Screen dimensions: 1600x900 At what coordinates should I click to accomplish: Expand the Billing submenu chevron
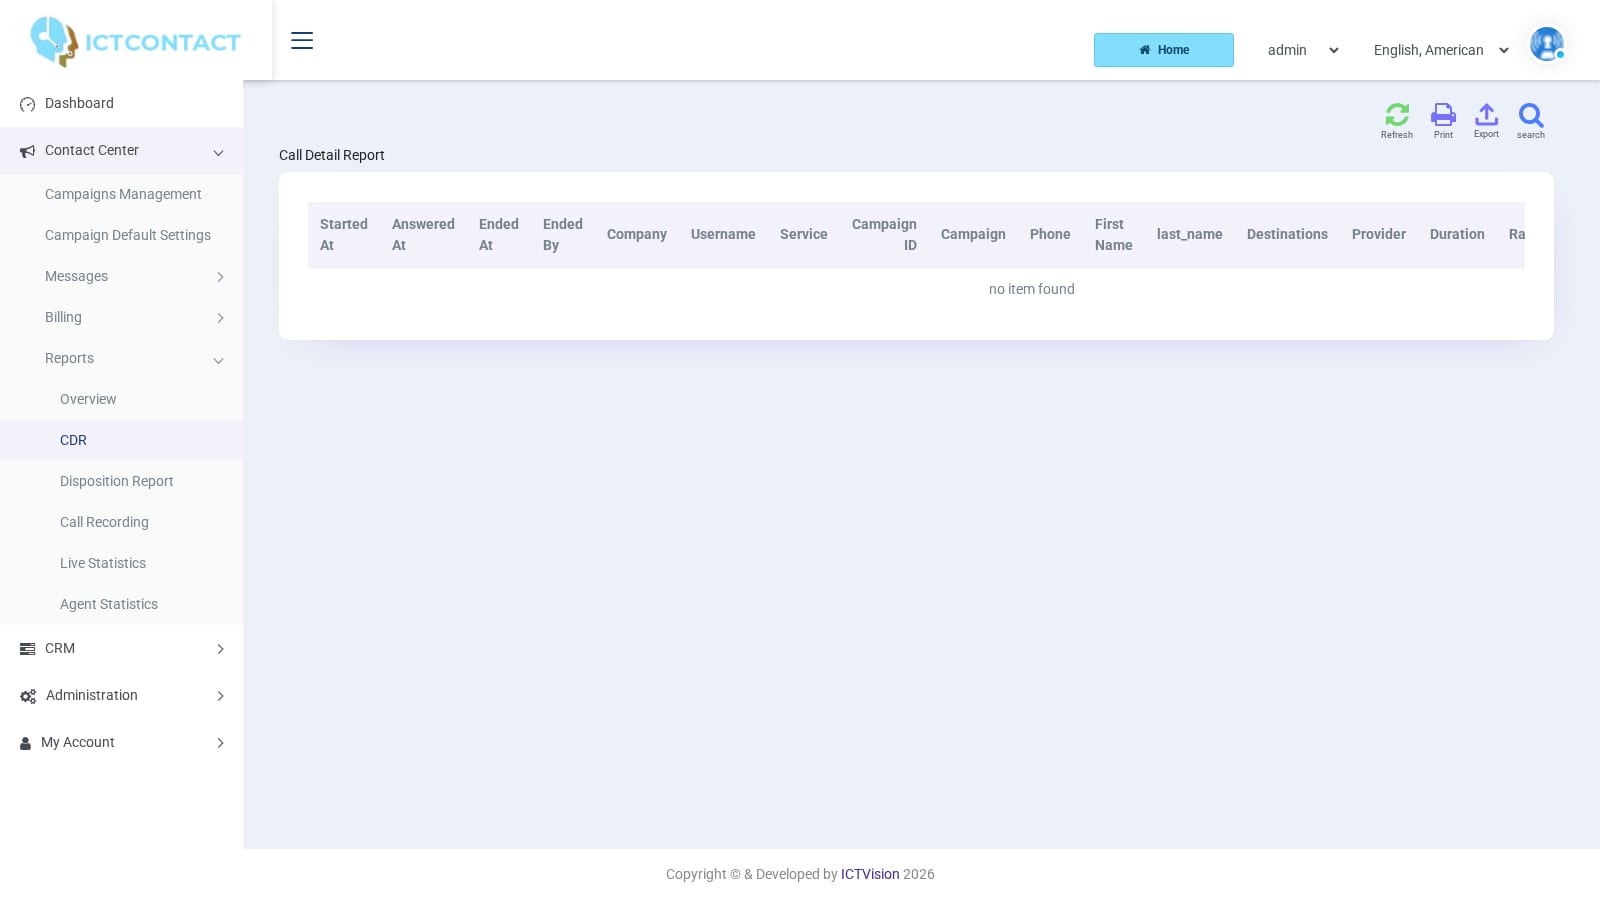point(220,318)
